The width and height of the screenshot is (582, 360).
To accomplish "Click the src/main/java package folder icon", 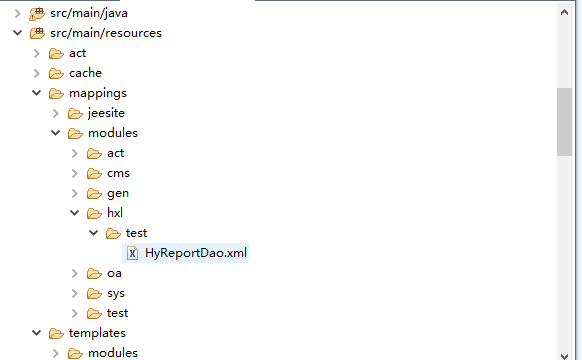I will point(37,14).
